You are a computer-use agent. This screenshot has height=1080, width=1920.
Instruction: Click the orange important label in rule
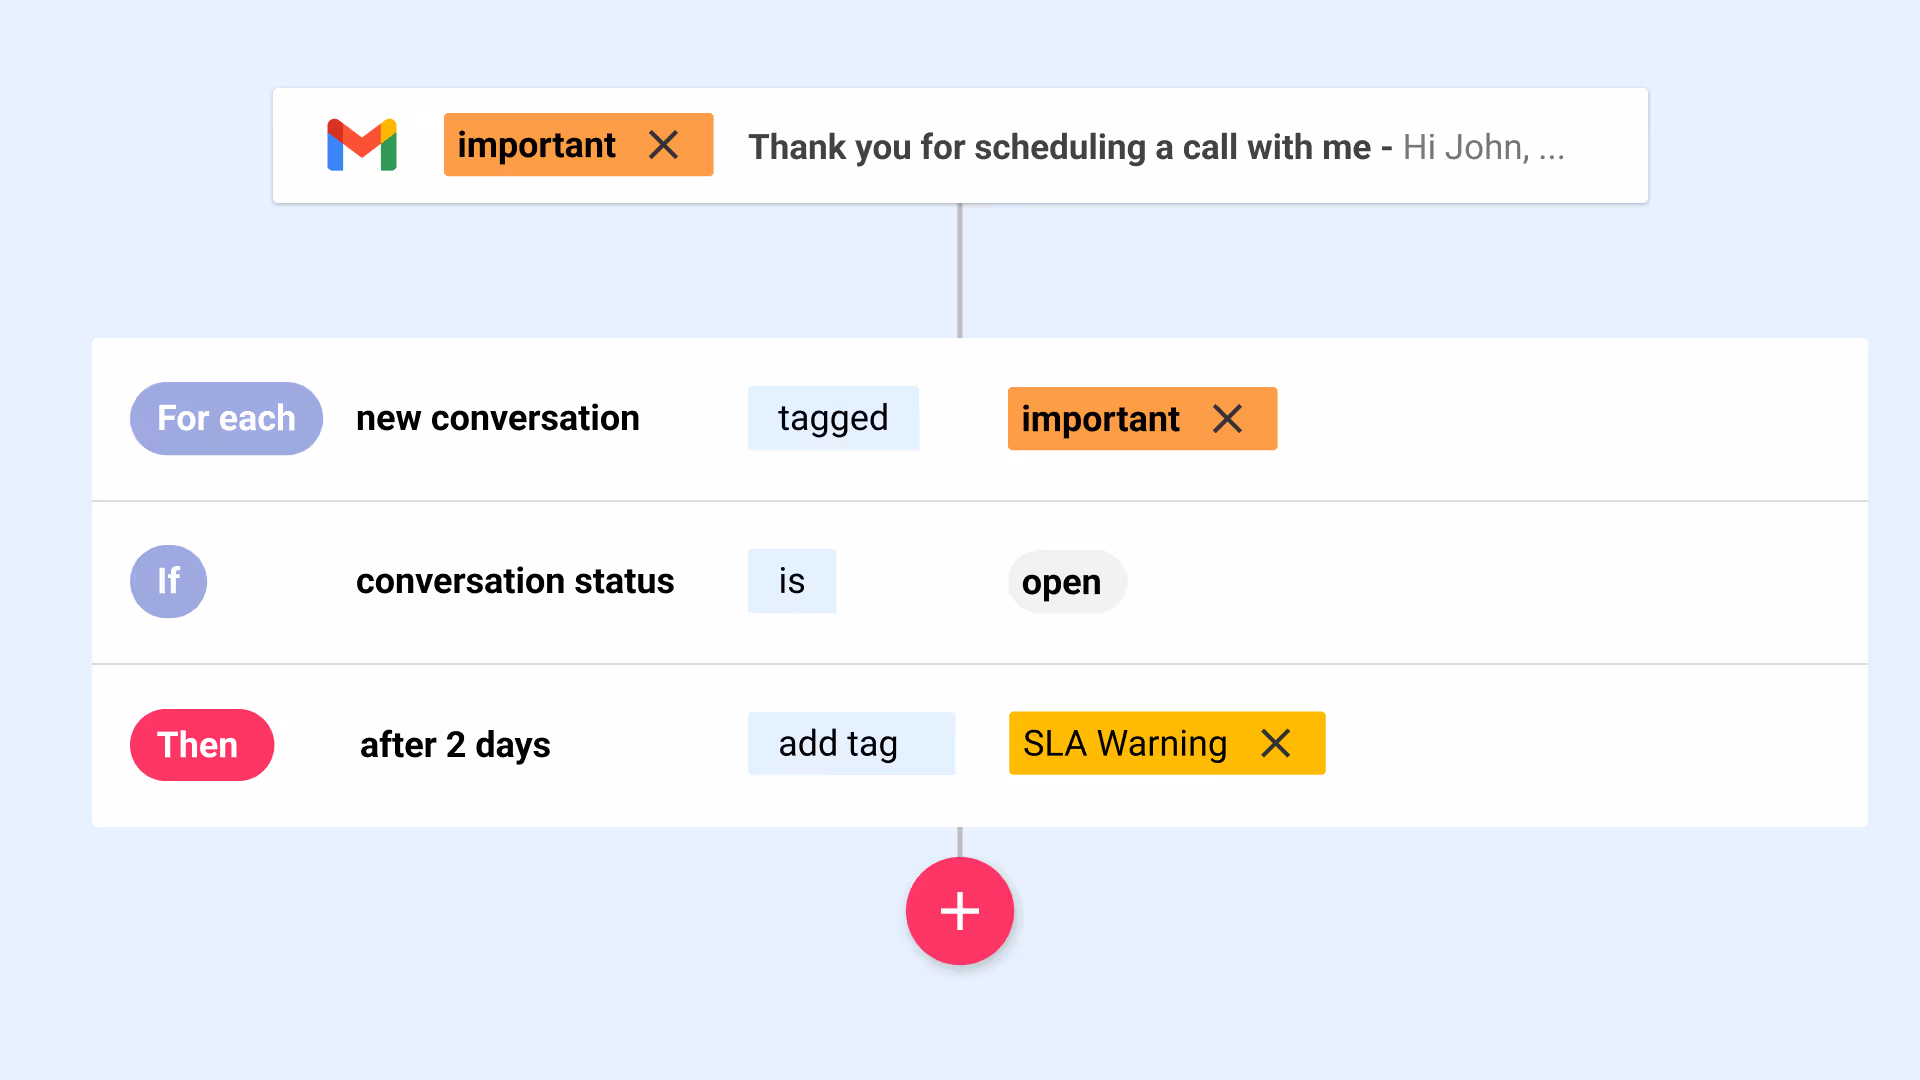pos(1100,419)
